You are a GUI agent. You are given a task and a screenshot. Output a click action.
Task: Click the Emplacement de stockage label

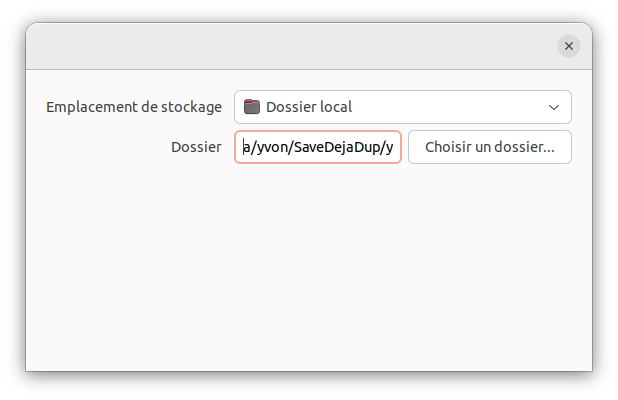[134, 107]
